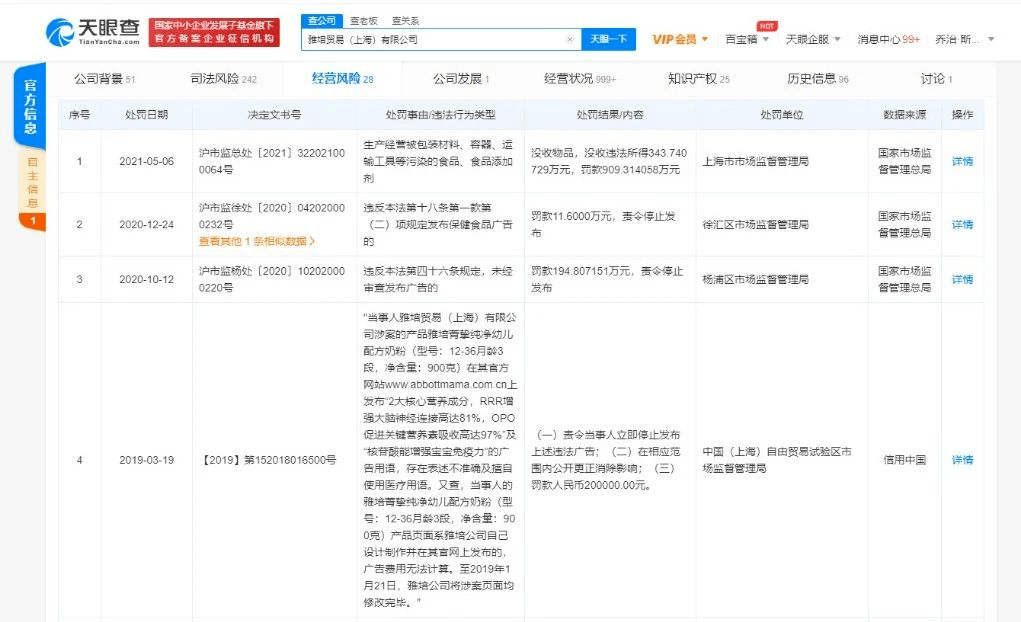Select the date cell 2020-10-12
This screenshot has height=622, width=1021.
coord(147,279)
